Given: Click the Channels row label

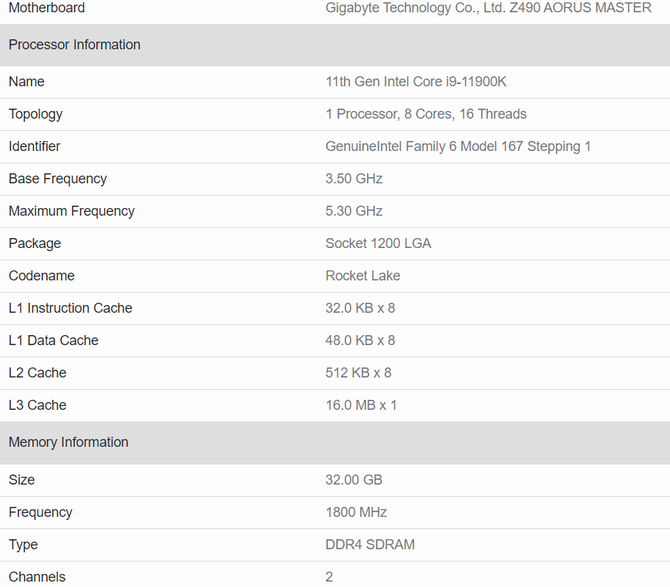Looking at the screenshot, I should [37, 577].
